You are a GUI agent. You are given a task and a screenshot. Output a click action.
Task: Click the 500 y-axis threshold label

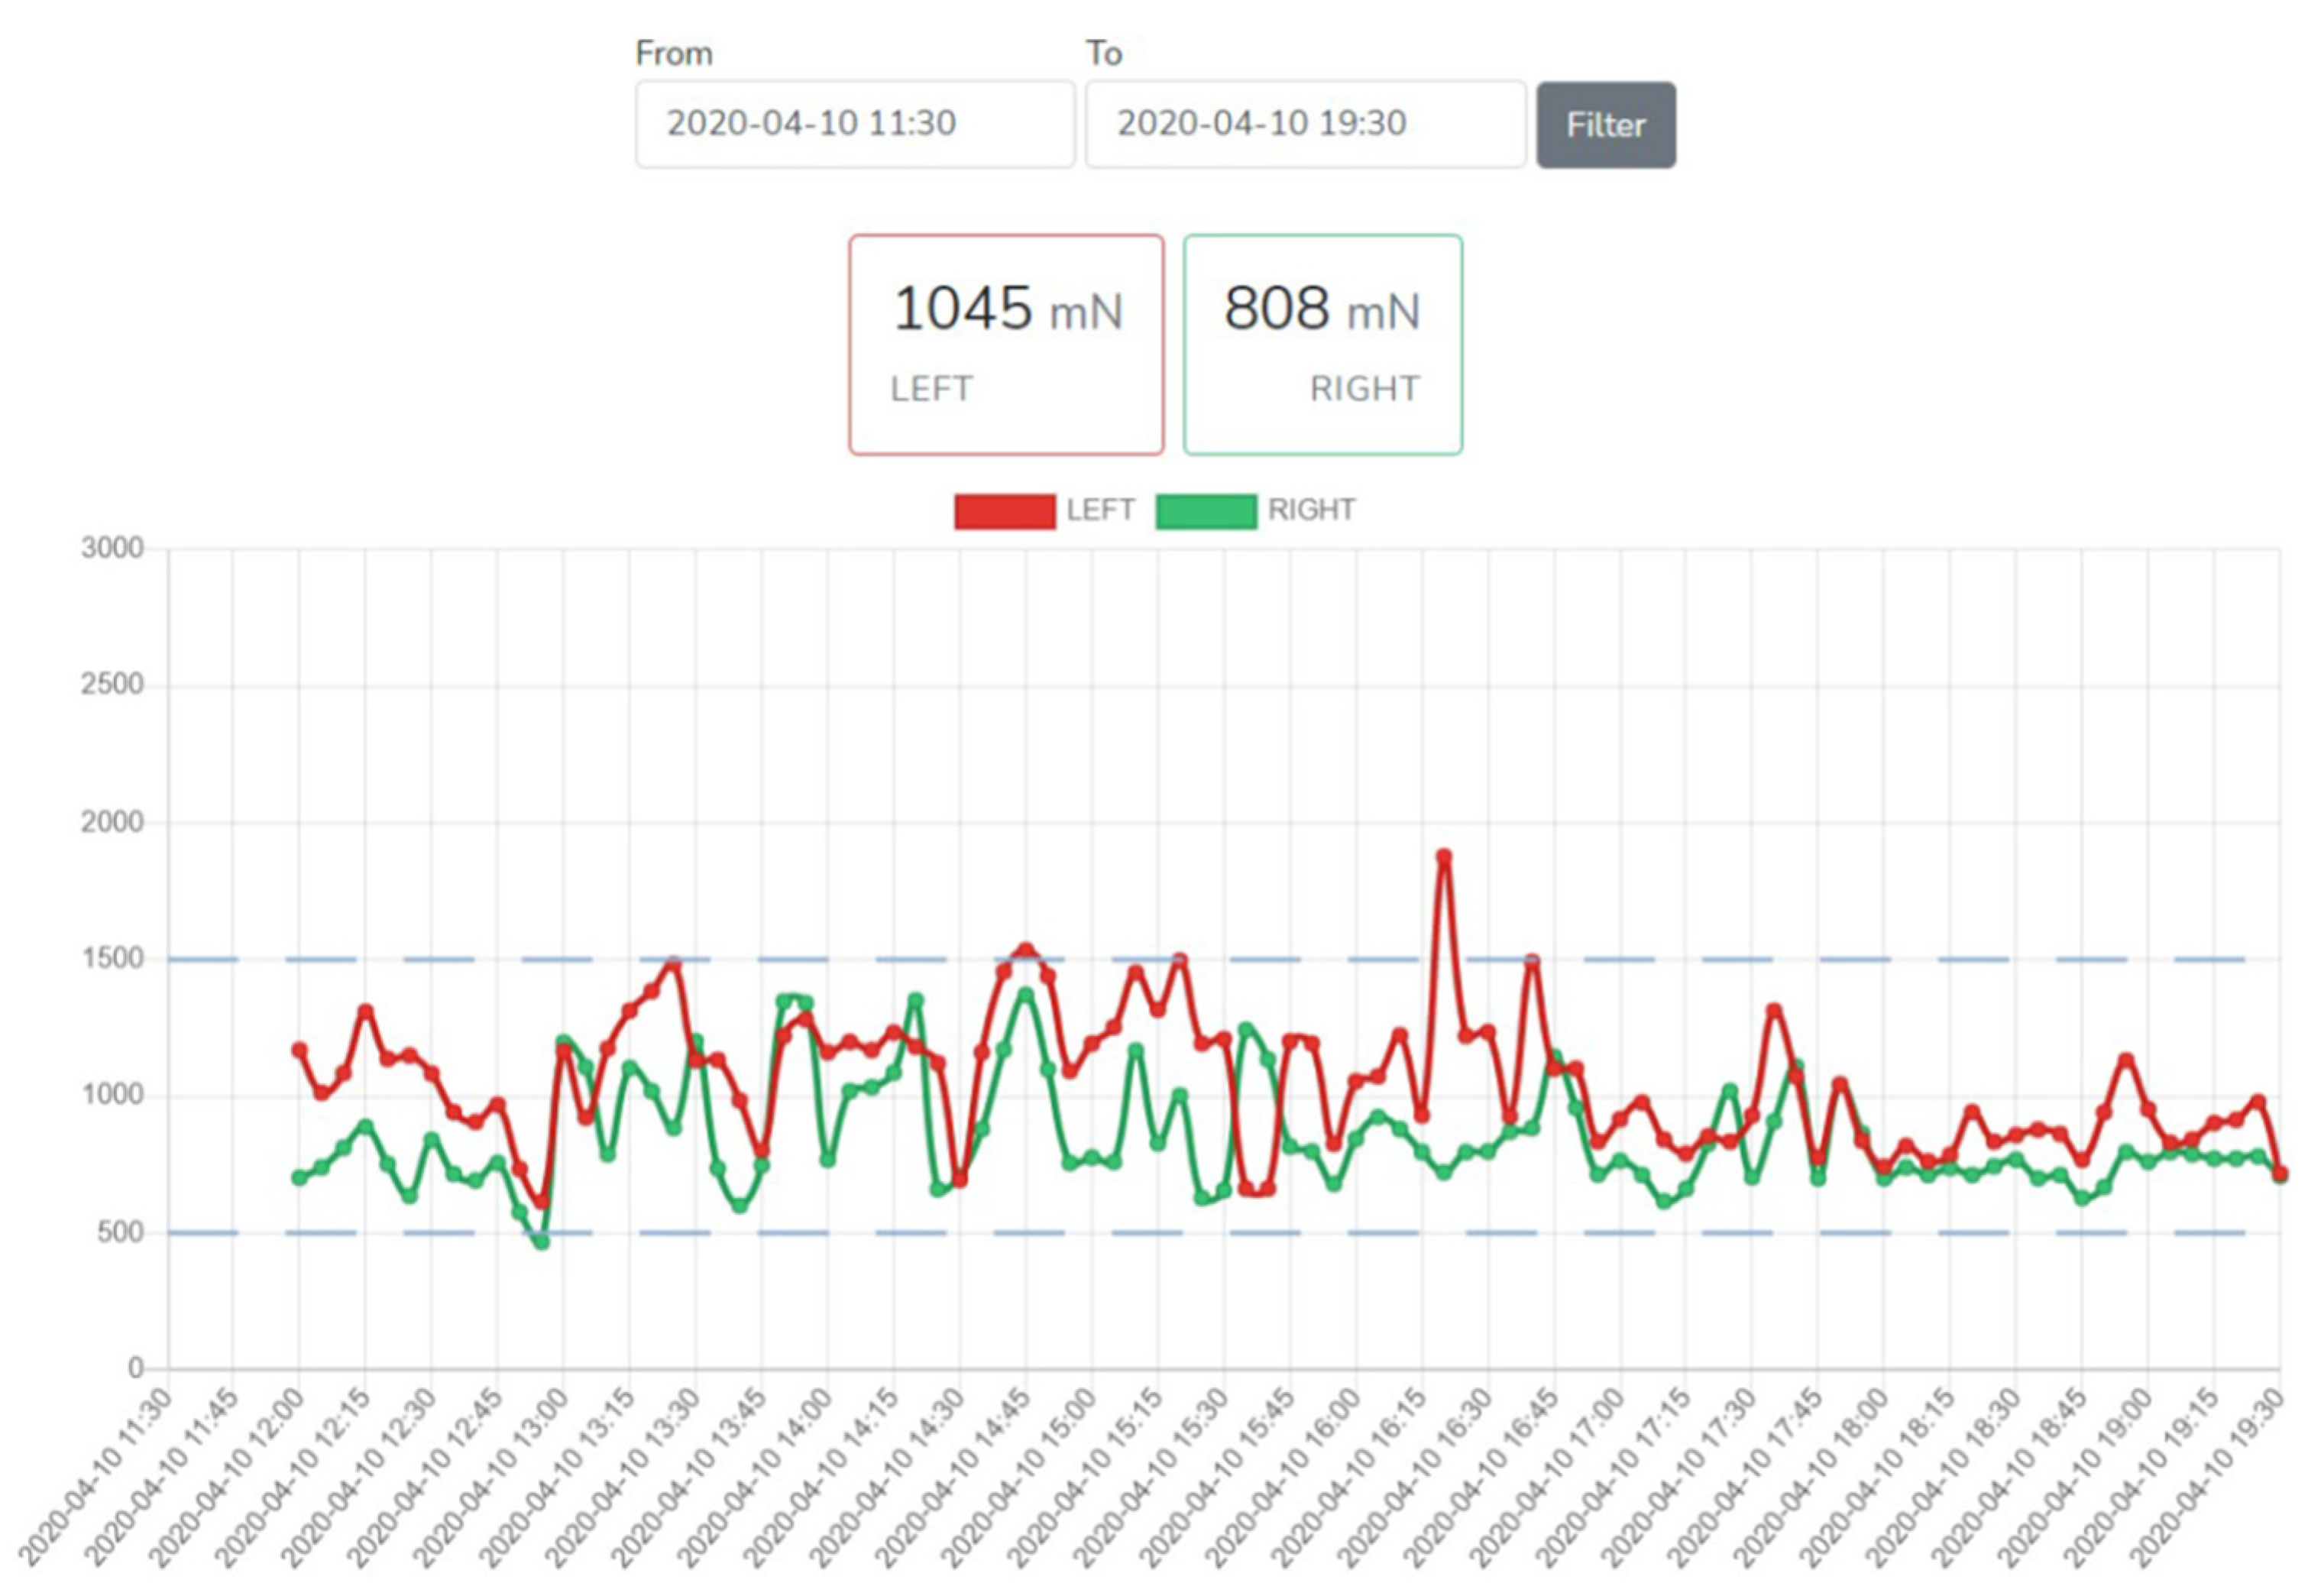point(120,1232)
